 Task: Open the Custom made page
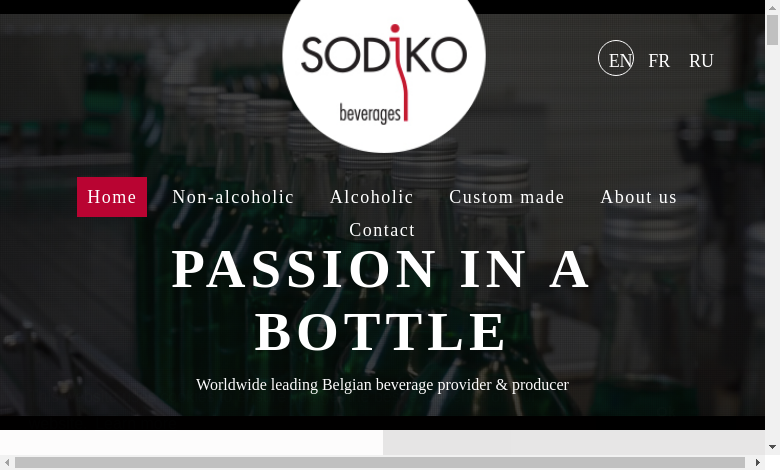point(507,197)
